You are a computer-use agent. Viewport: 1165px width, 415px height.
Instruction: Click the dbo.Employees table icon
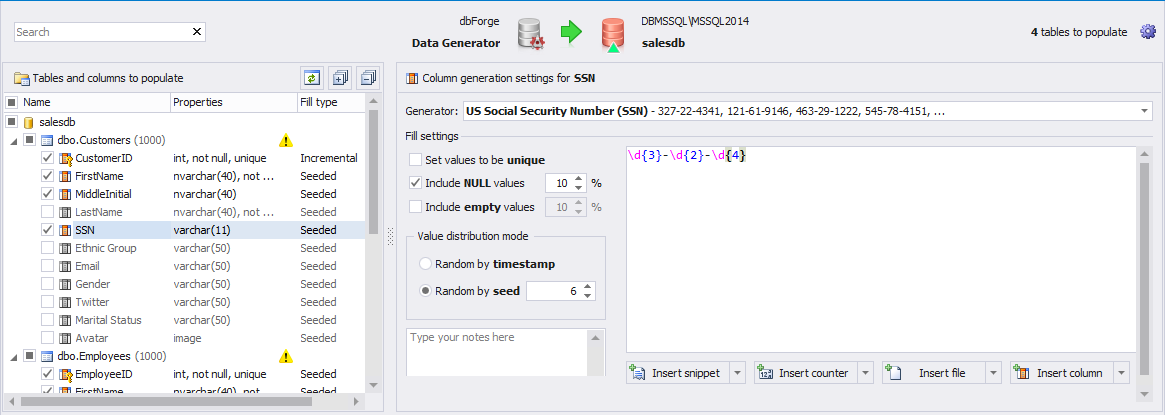point(47,356)
